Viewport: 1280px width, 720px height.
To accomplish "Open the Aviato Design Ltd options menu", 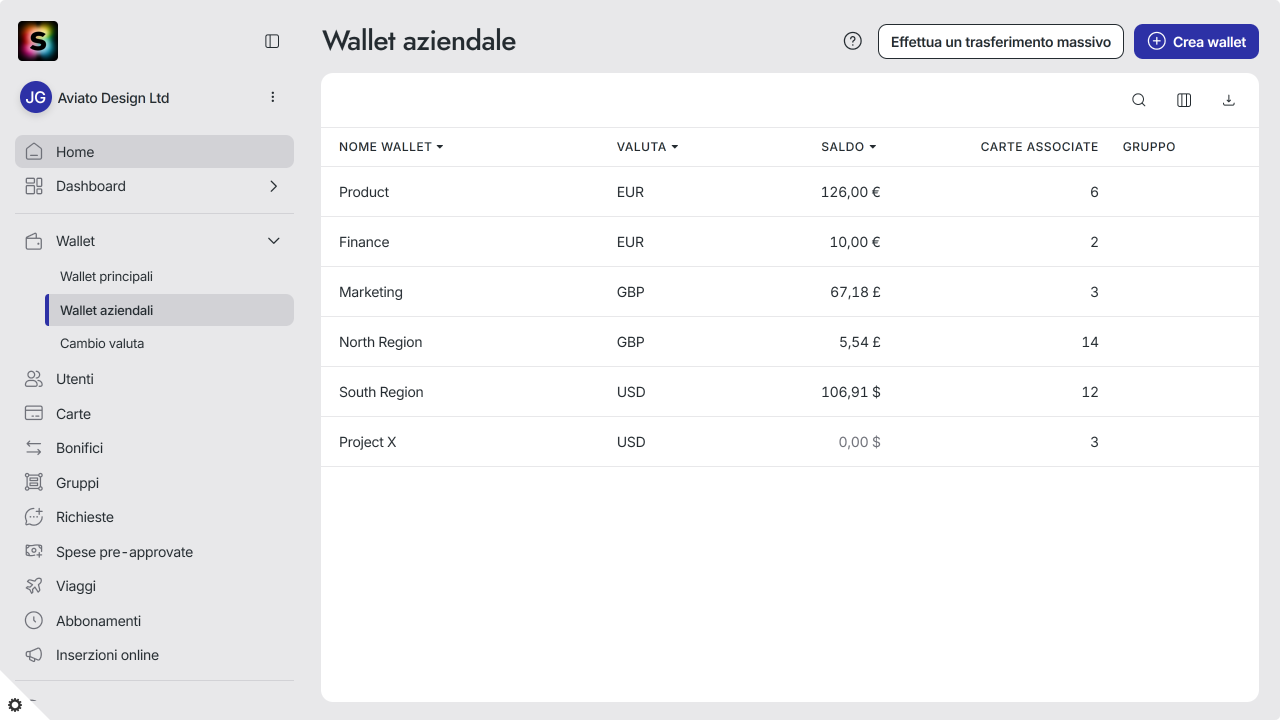I will 273,97.
